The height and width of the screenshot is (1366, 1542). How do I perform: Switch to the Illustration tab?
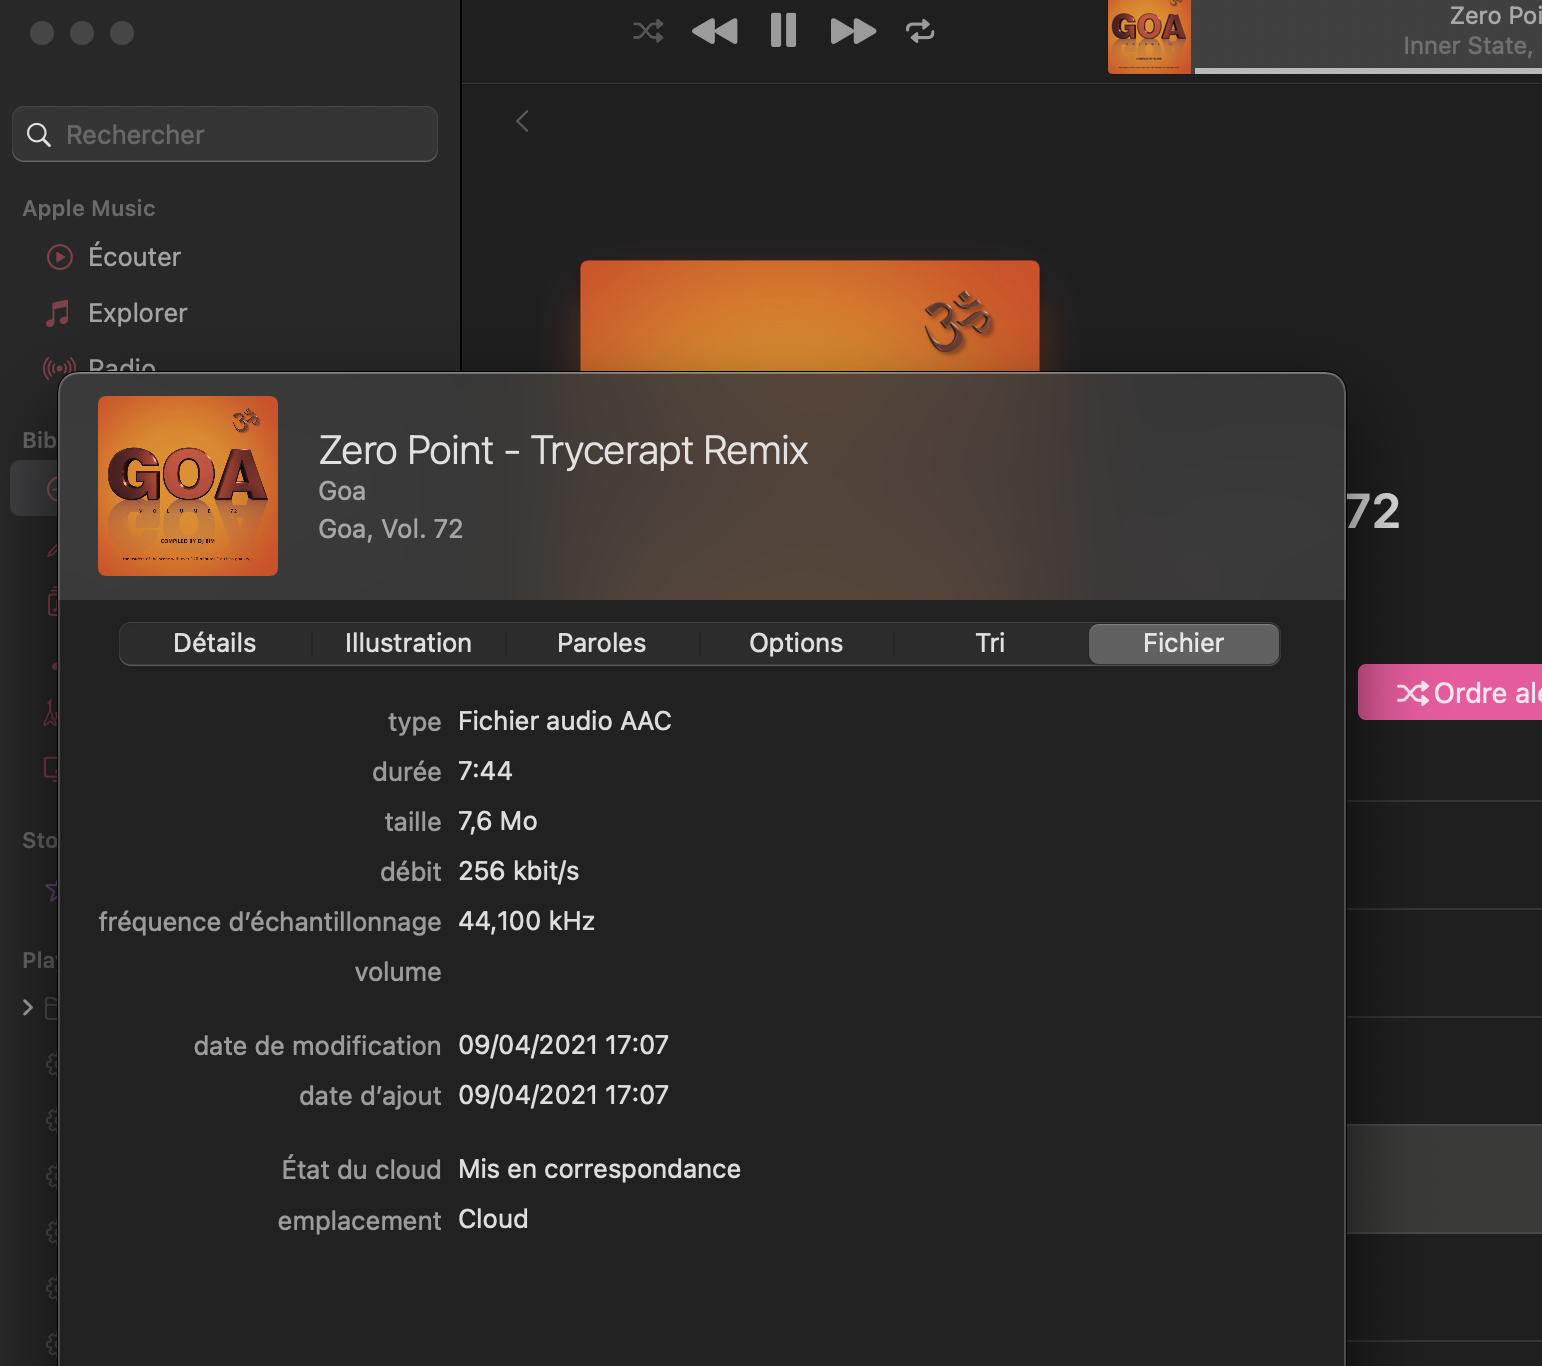pos(408,643)
